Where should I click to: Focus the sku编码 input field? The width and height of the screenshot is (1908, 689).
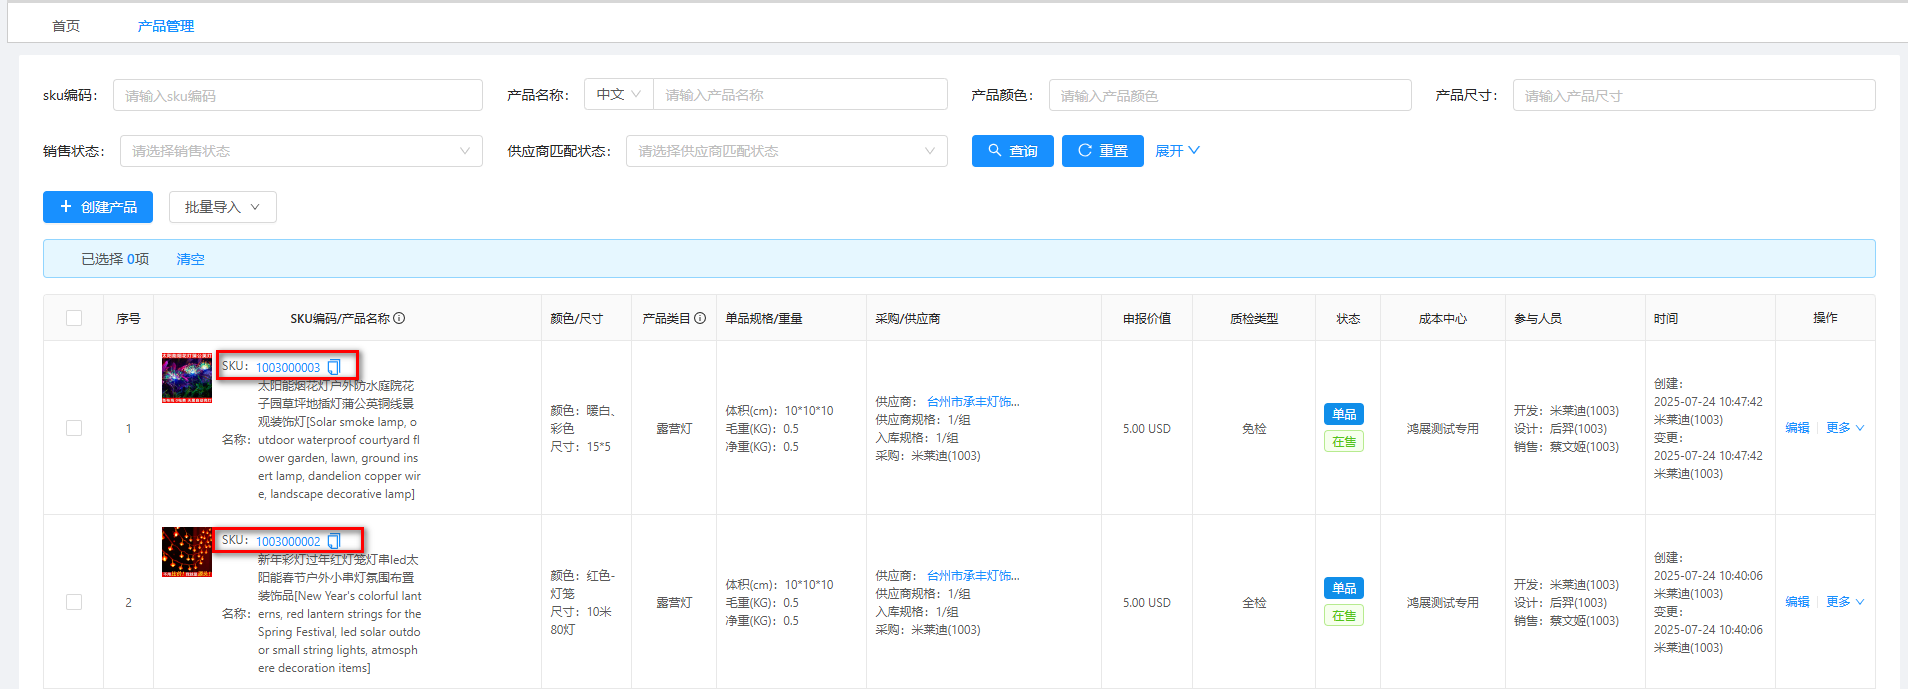pos(297,96)
